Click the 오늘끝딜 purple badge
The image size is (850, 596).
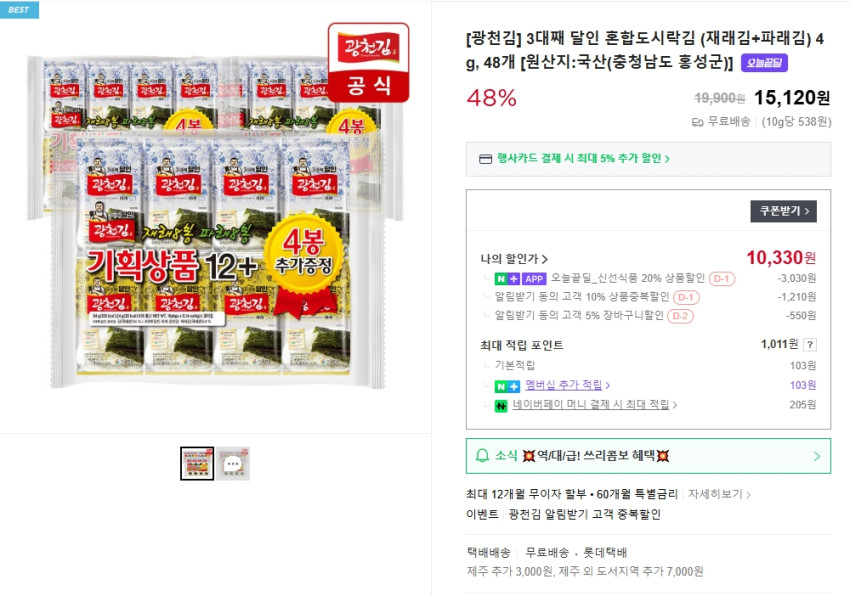[x=764, y=63]
